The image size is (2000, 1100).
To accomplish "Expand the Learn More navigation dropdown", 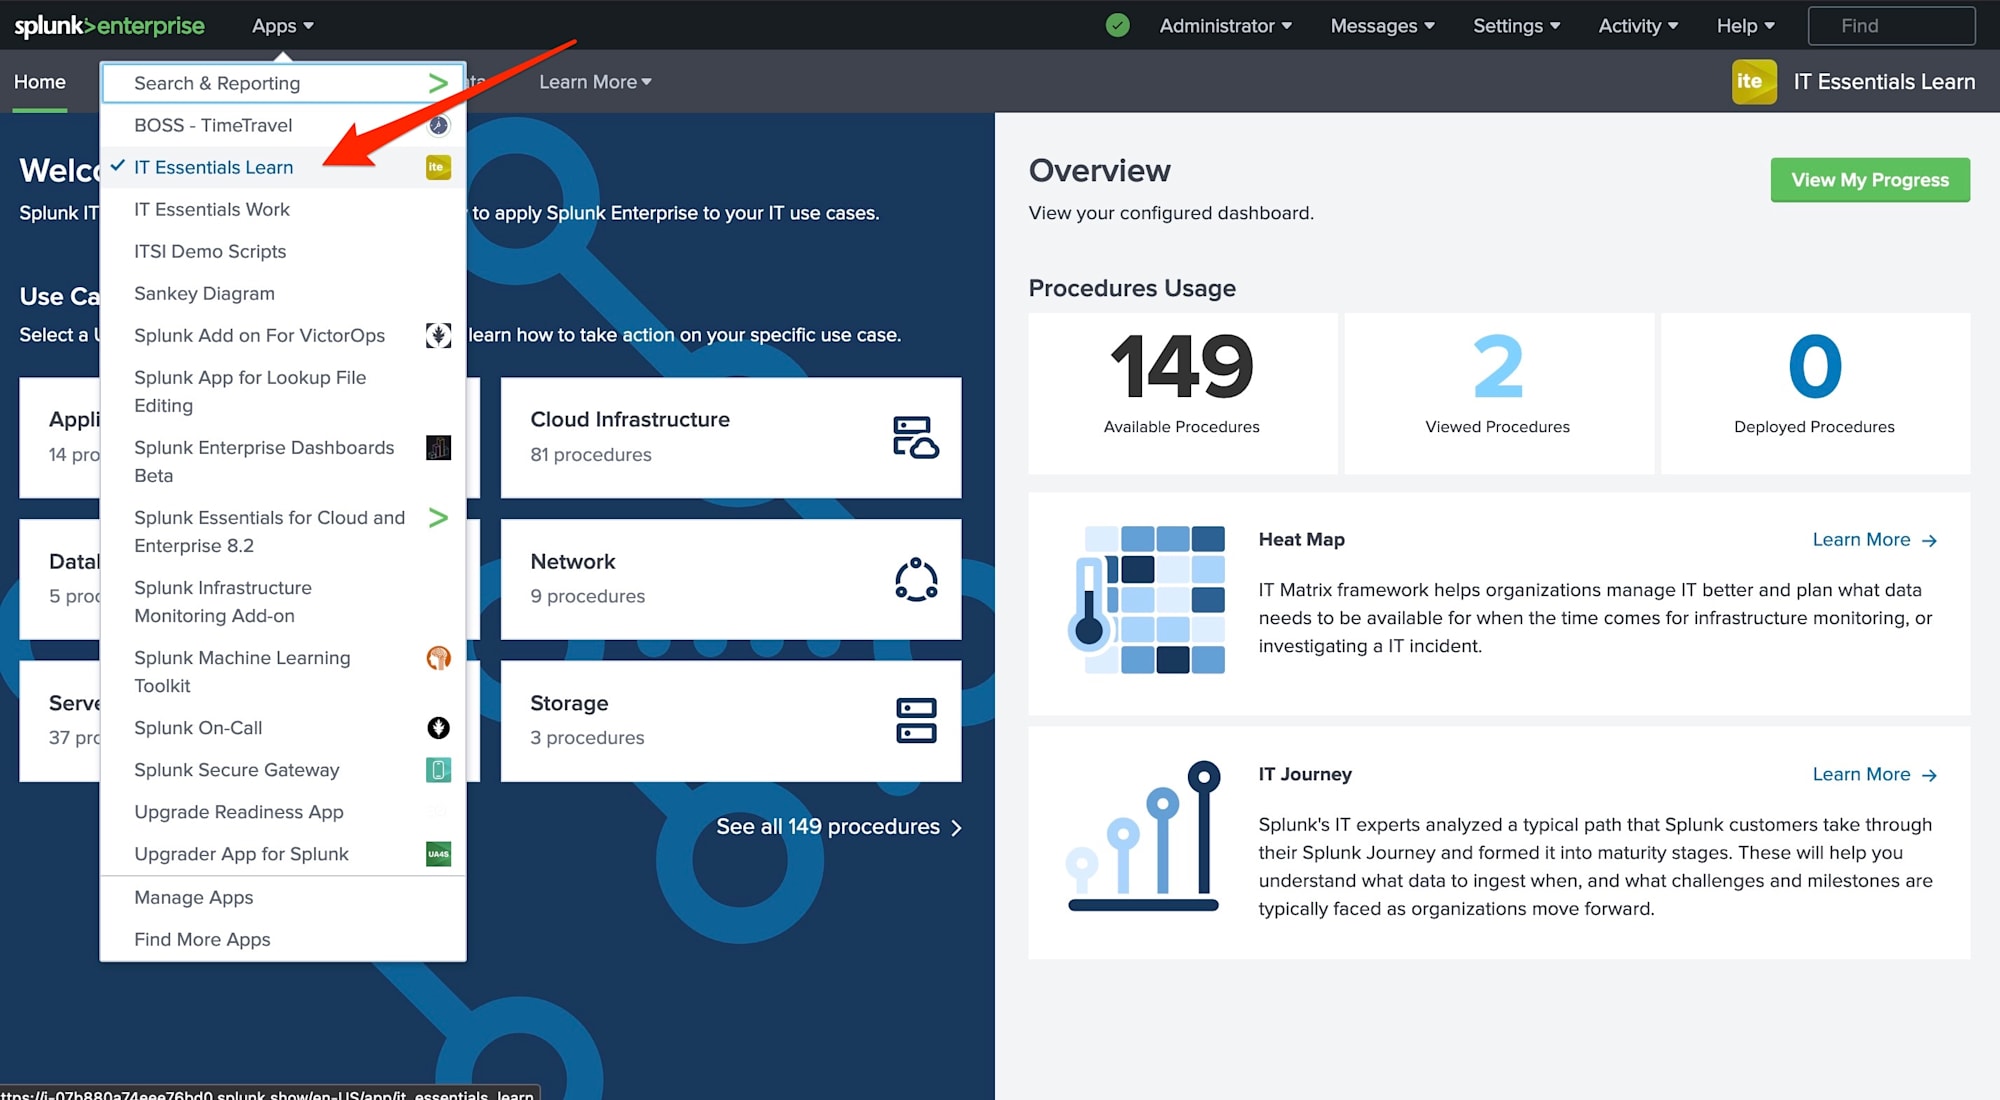I will coord(595,82).
